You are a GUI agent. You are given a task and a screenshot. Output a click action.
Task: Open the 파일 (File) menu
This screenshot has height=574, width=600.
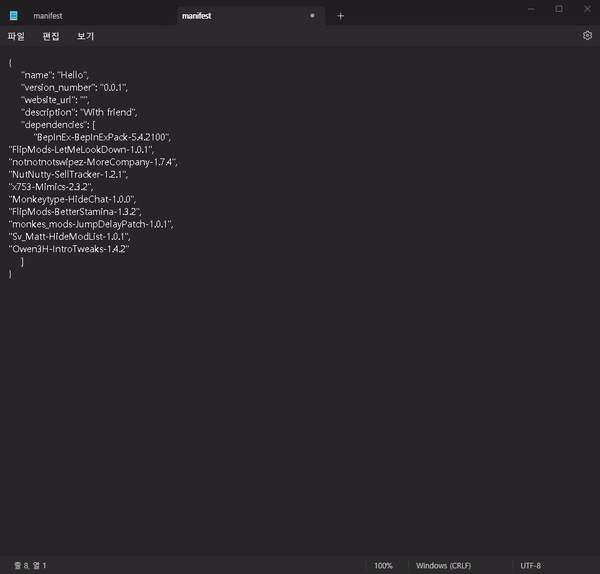[16, 36]
